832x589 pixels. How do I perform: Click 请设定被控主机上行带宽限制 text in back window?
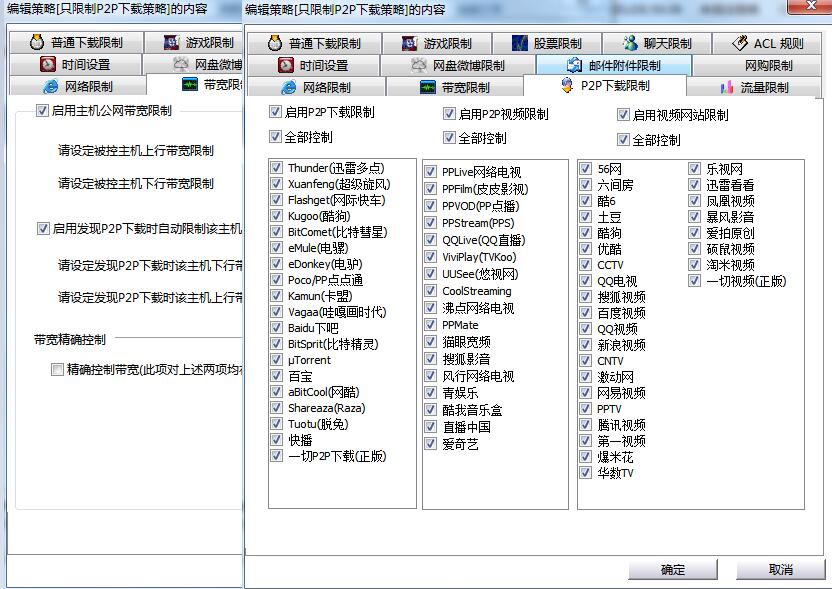click(x=136, y=151)
